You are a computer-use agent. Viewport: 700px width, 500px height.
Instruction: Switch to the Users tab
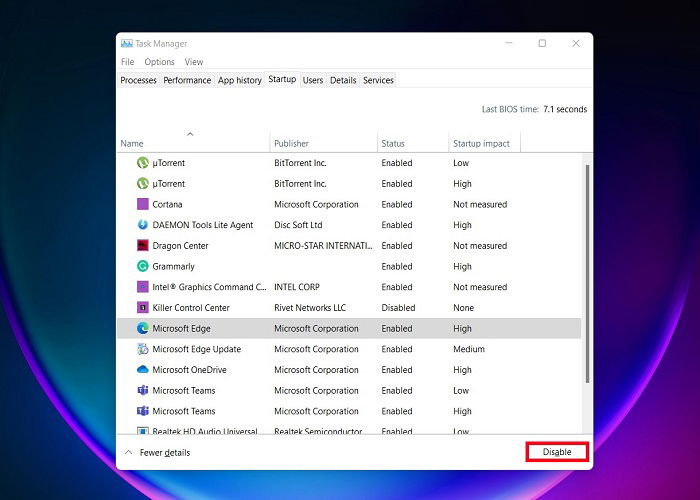312,80
